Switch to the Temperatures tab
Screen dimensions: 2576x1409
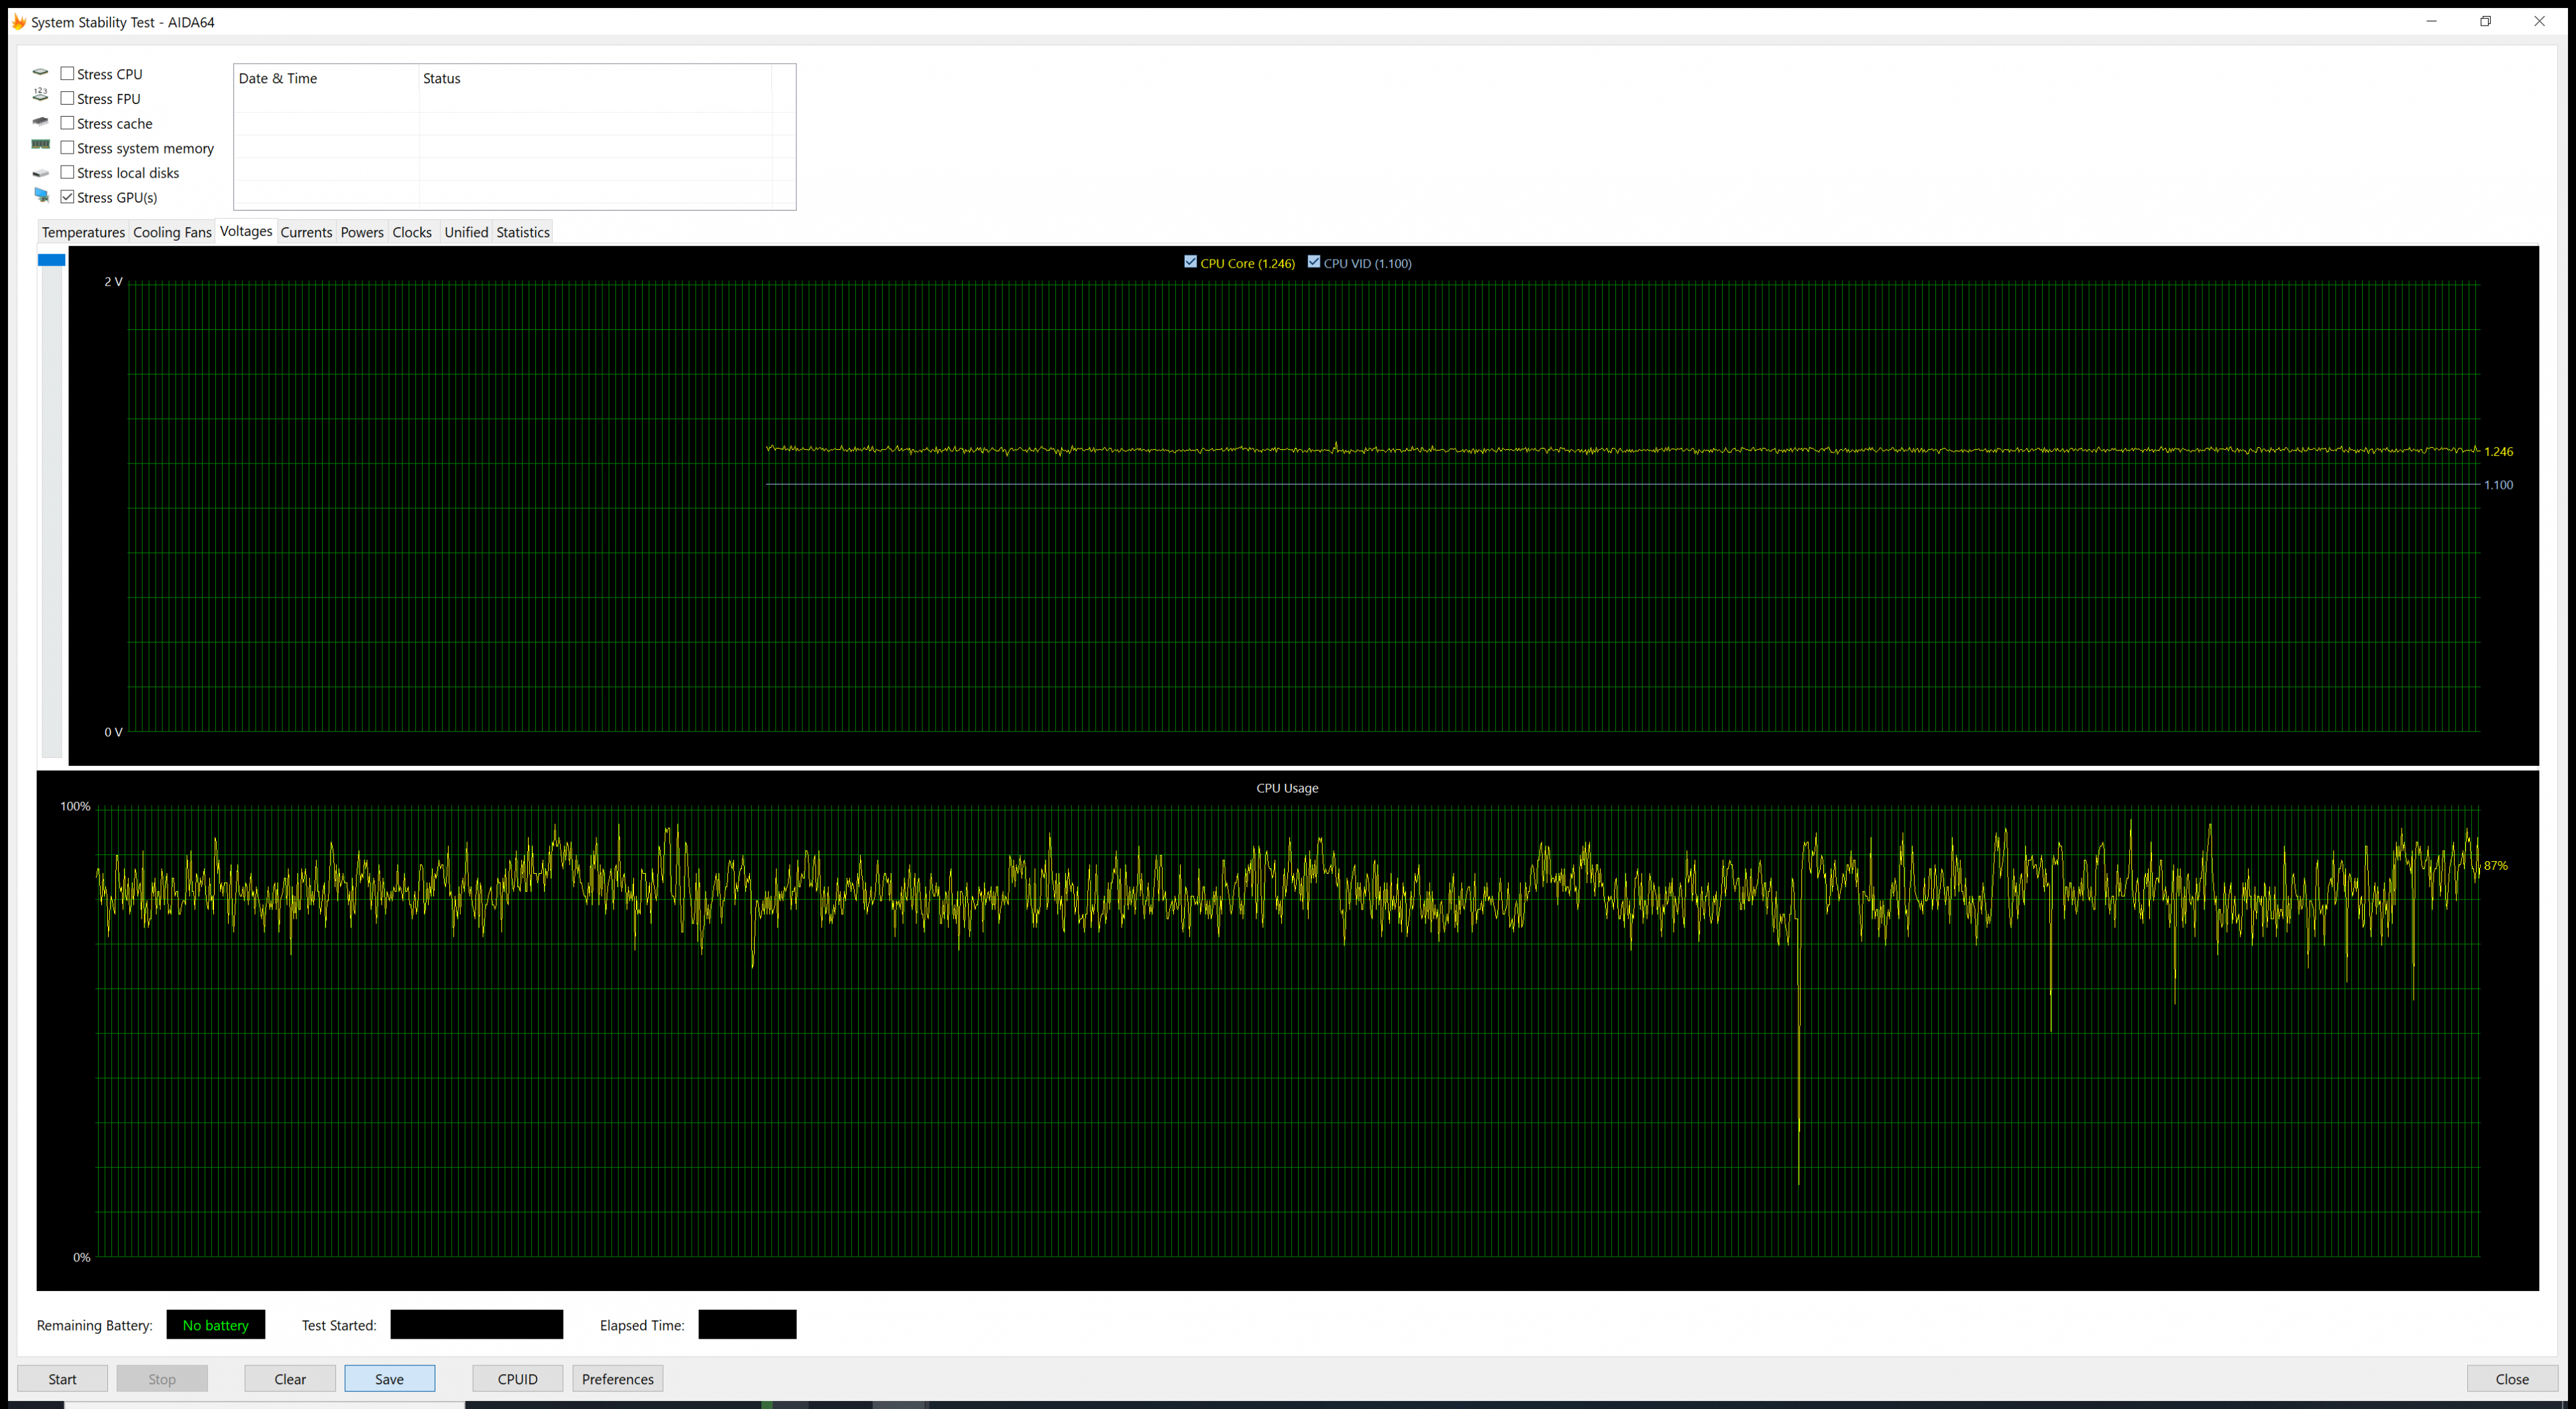(x=83, y=232)
